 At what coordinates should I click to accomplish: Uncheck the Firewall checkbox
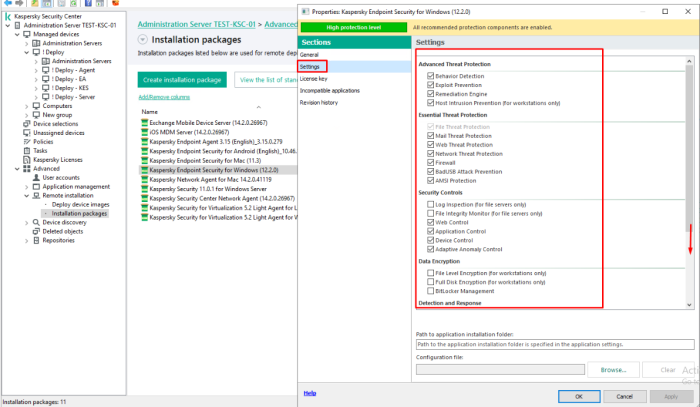[430, 162]
